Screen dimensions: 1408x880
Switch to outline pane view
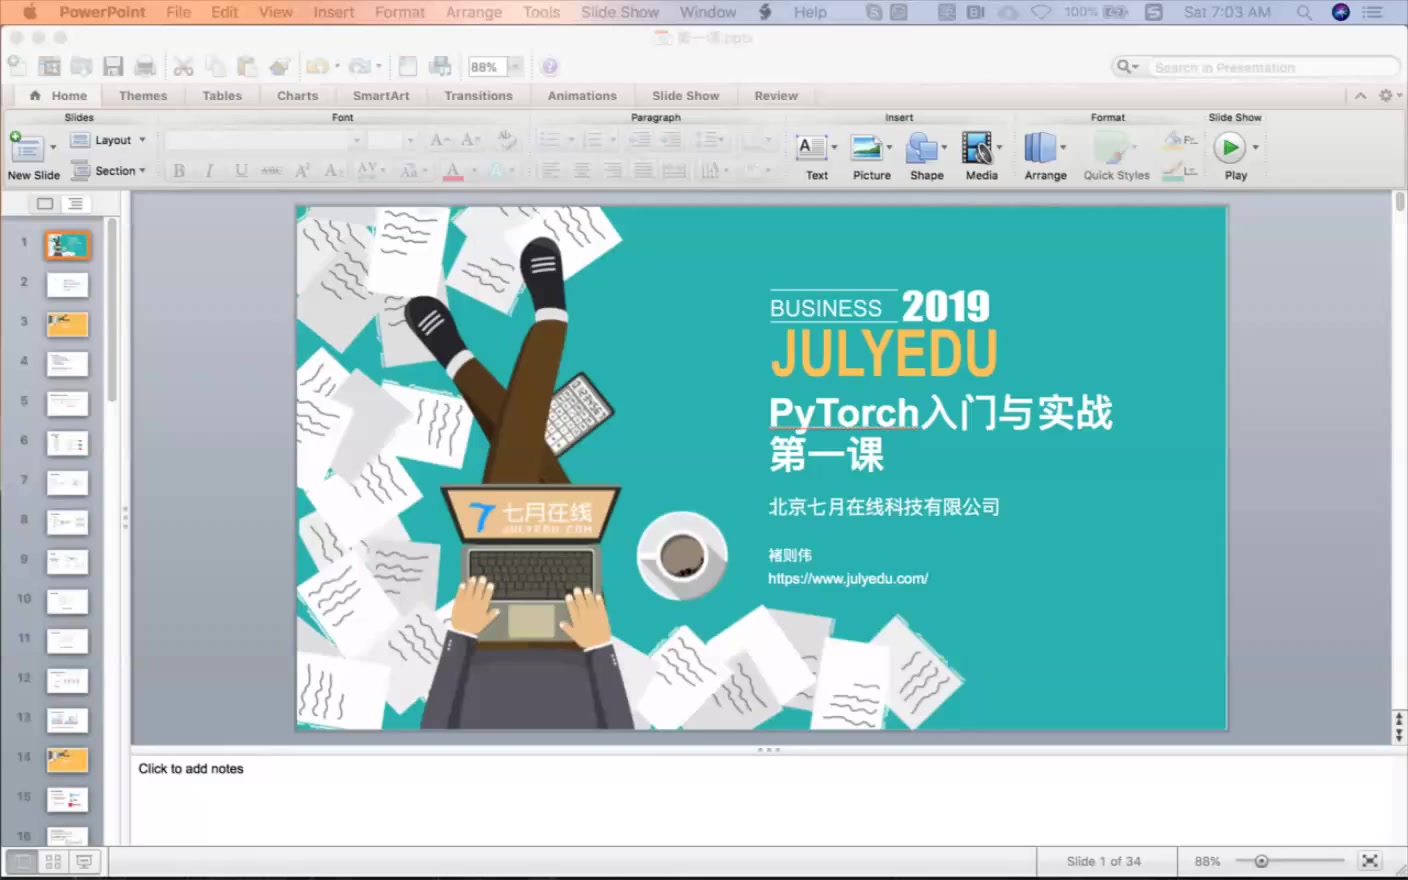point(75,204)
